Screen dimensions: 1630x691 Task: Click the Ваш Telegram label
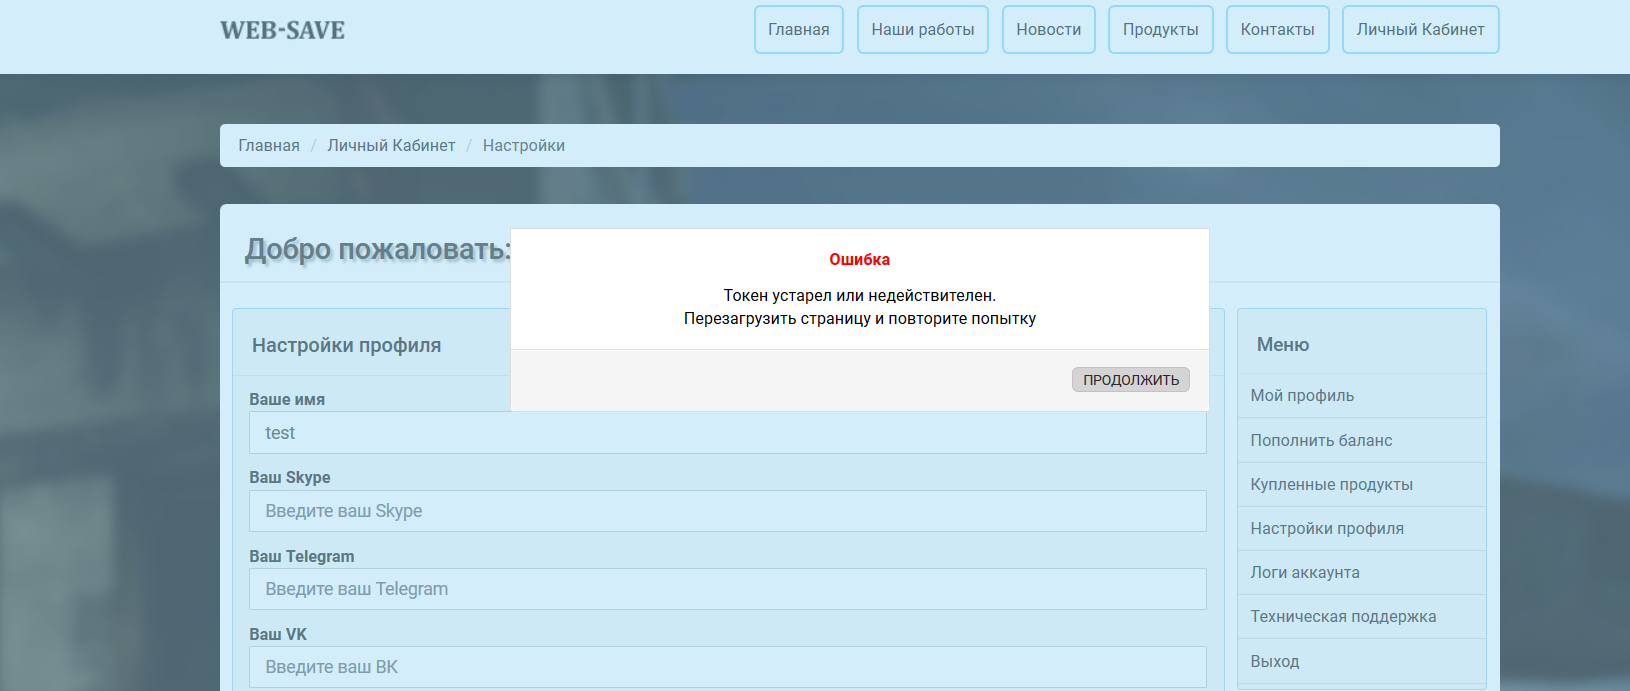(x=302, y=557)
